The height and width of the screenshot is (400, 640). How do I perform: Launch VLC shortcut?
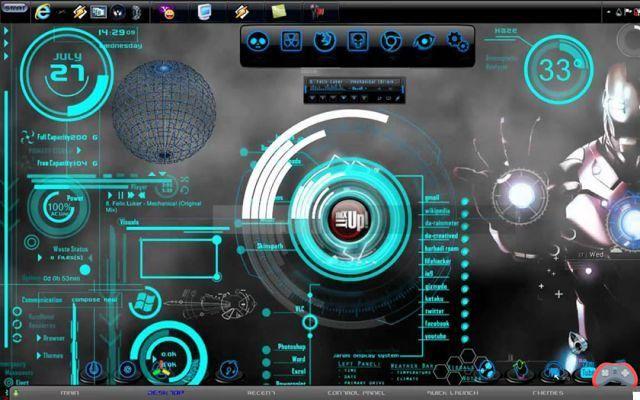point(300,309)
